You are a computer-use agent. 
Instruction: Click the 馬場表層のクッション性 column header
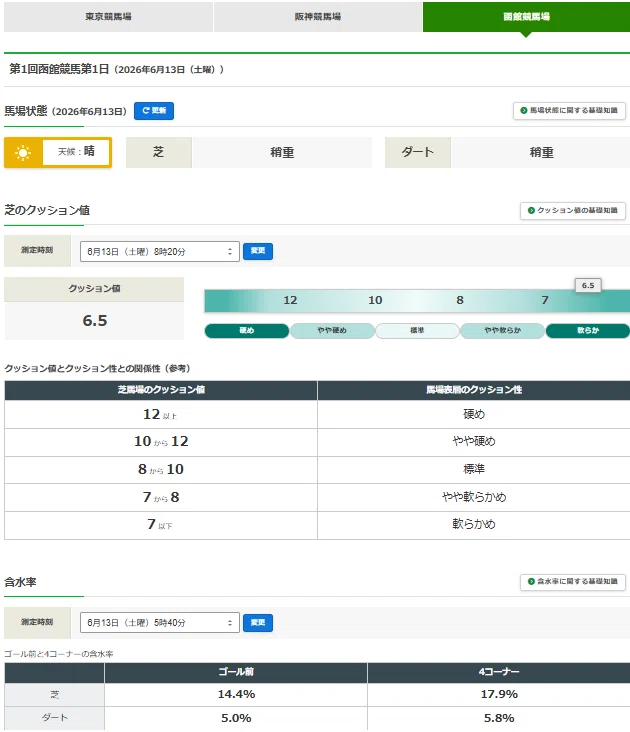pos(474,390)
